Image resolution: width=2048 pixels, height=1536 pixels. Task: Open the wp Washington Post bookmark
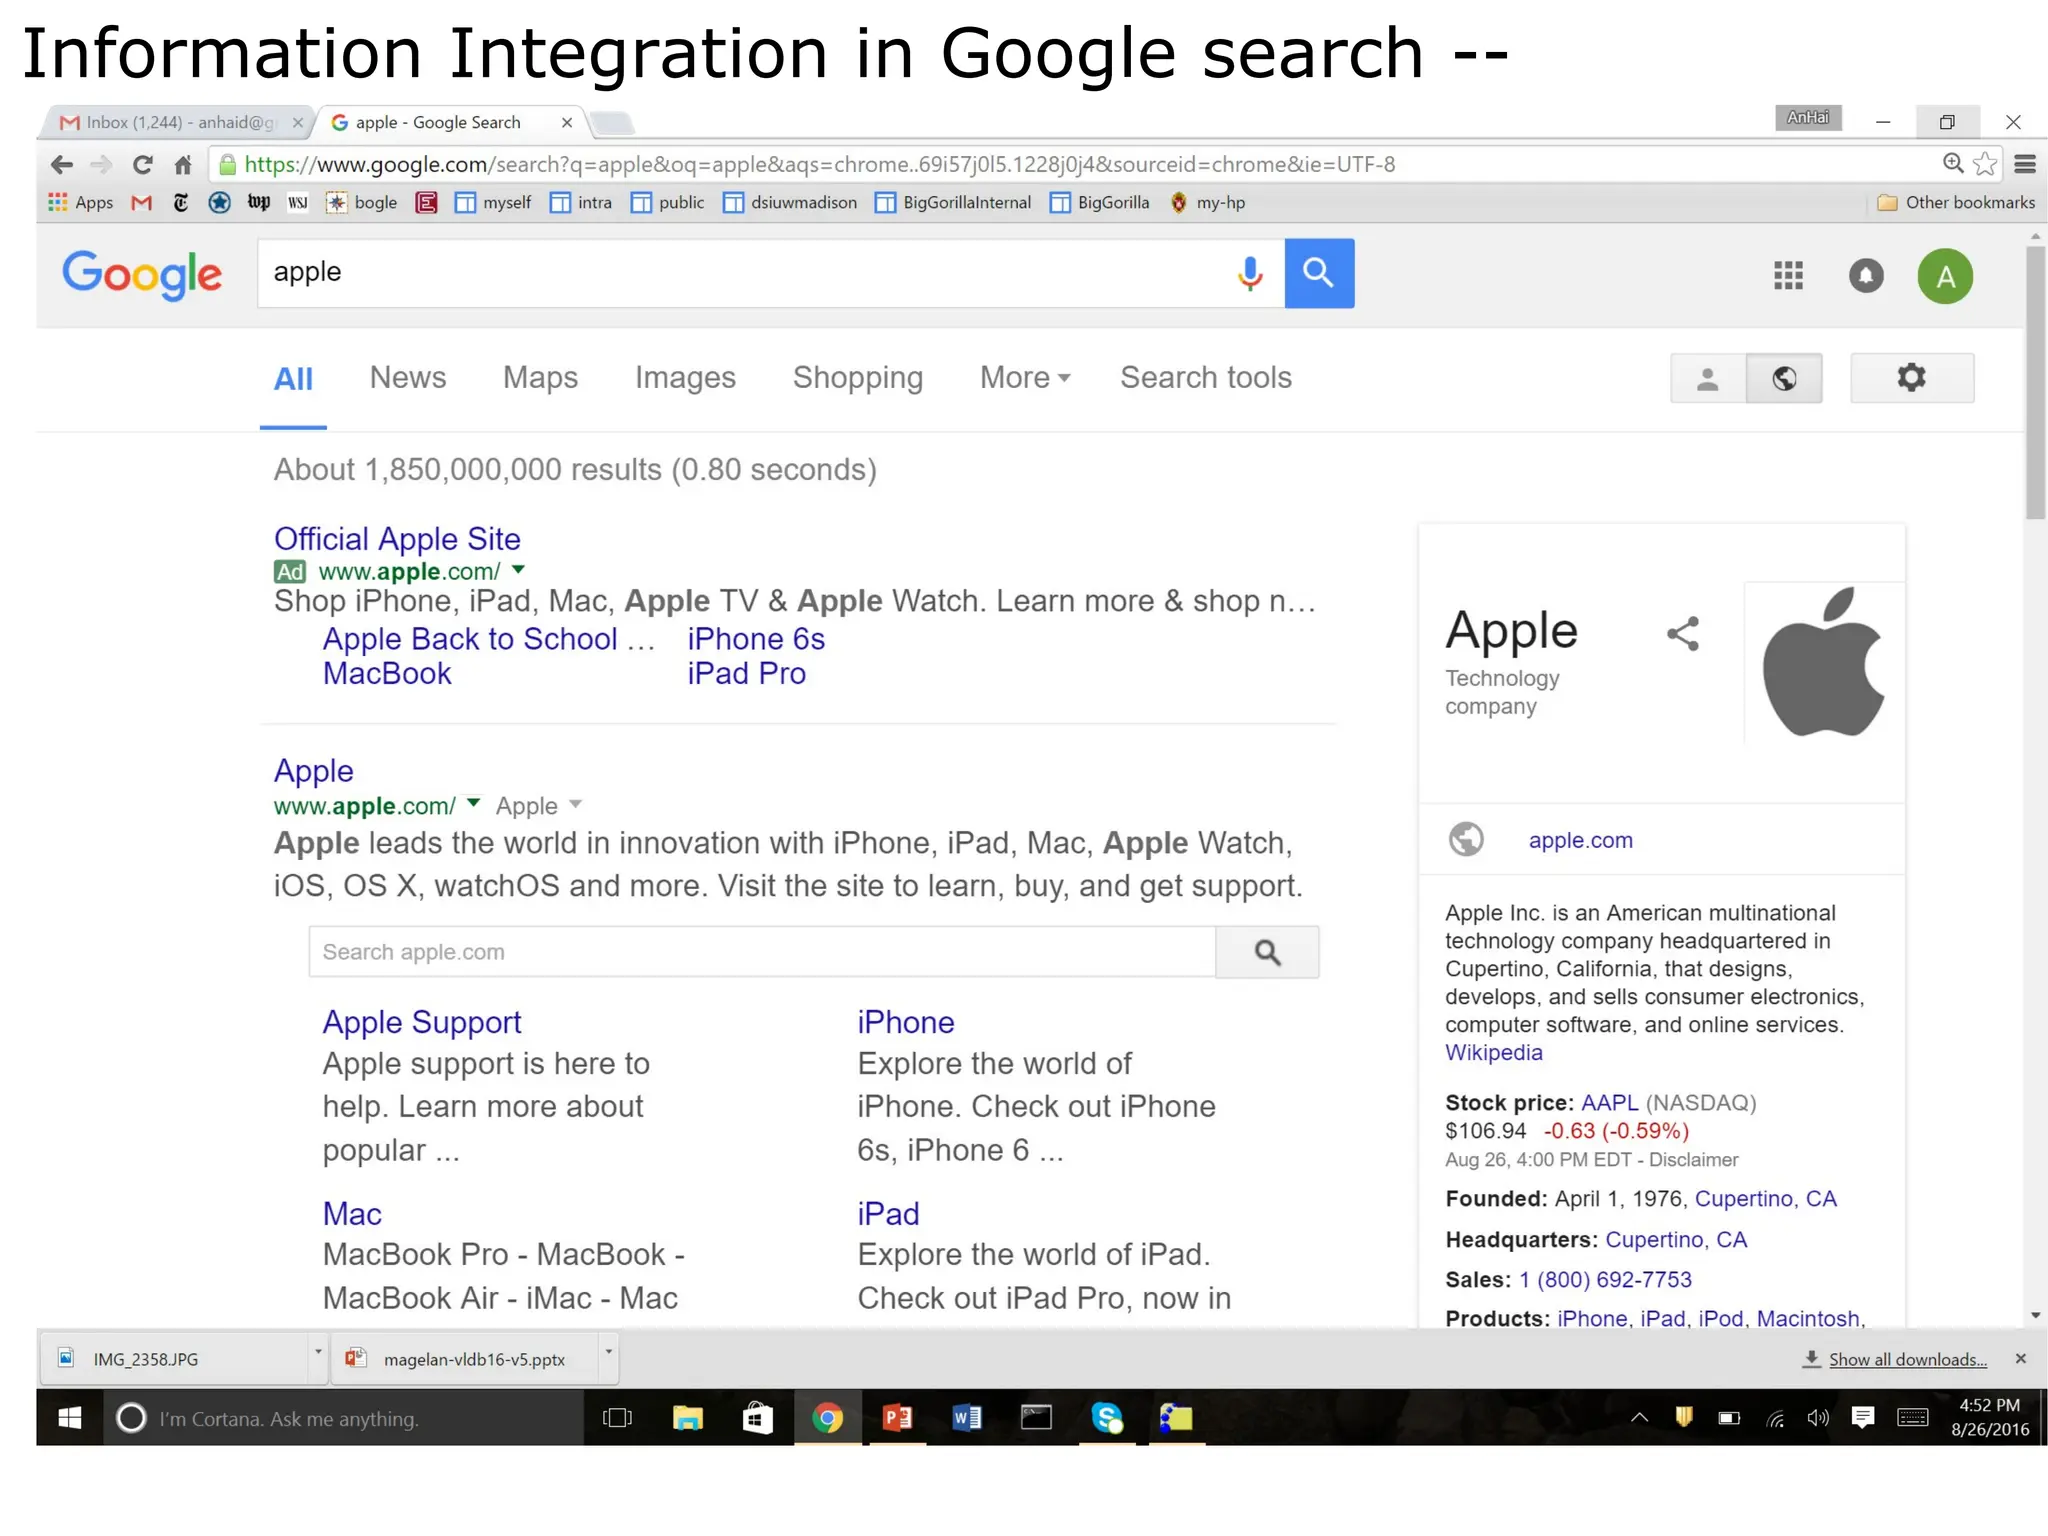tap(258, 202)
